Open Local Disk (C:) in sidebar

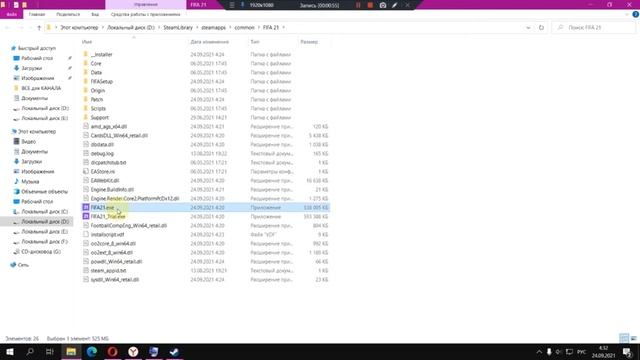(41, 211)
